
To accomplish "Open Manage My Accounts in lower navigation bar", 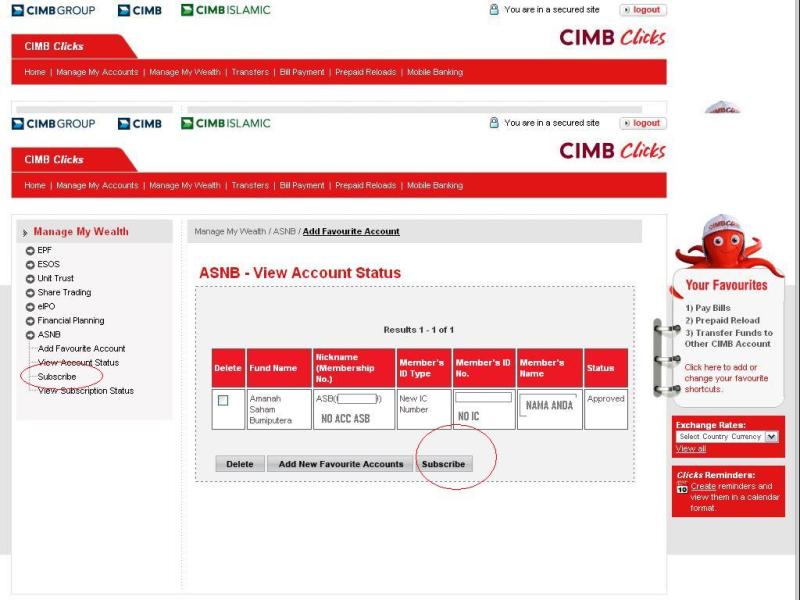I will [x=97, y=185].
